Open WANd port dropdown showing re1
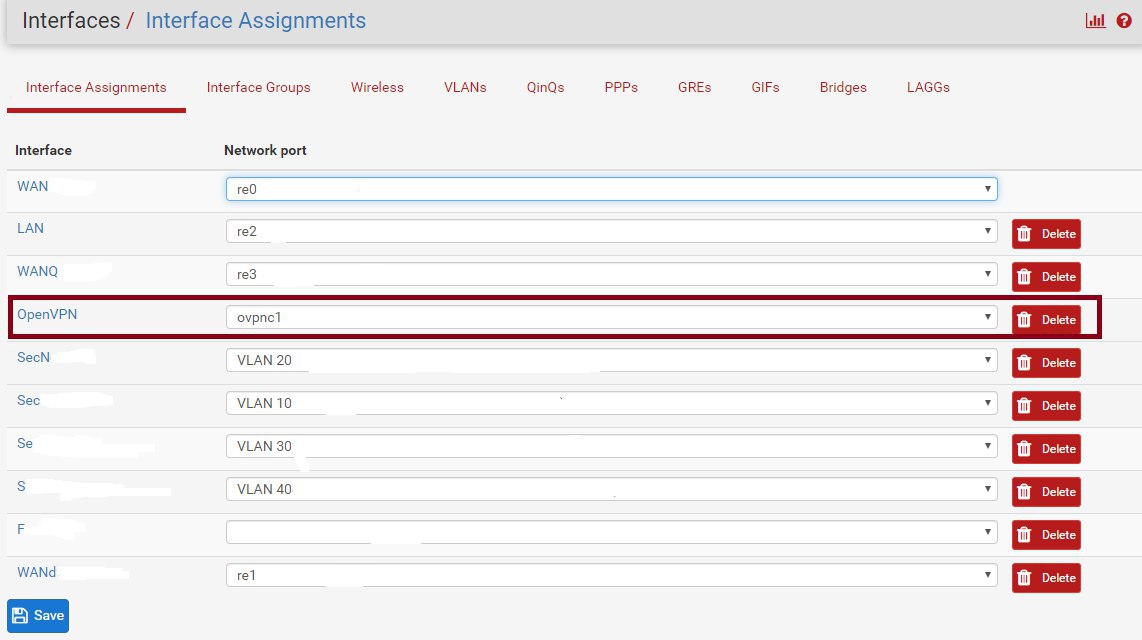The image size is (1142, 640). coord(612,575)
